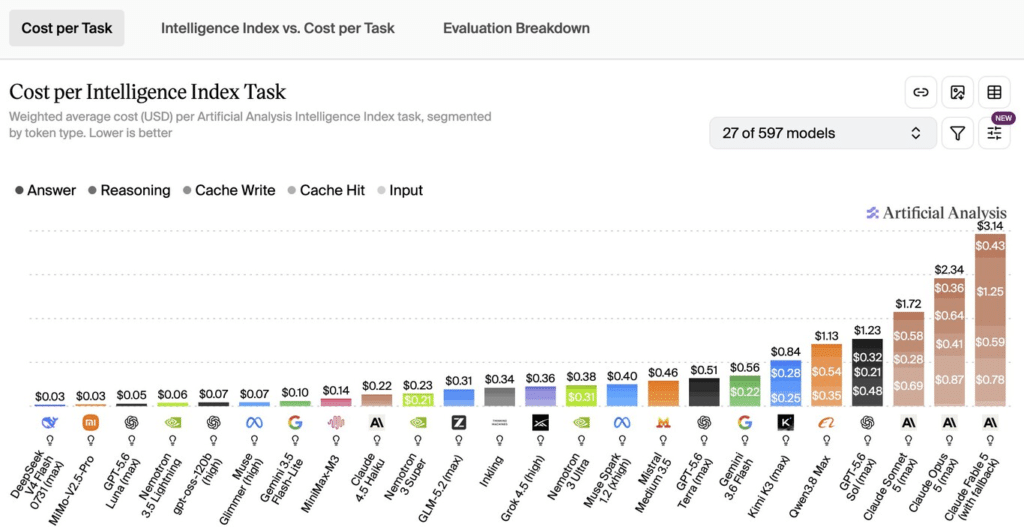Toggle the Cache Hit legend series
Screen dimensions: 1024x527
click(326, 191)
